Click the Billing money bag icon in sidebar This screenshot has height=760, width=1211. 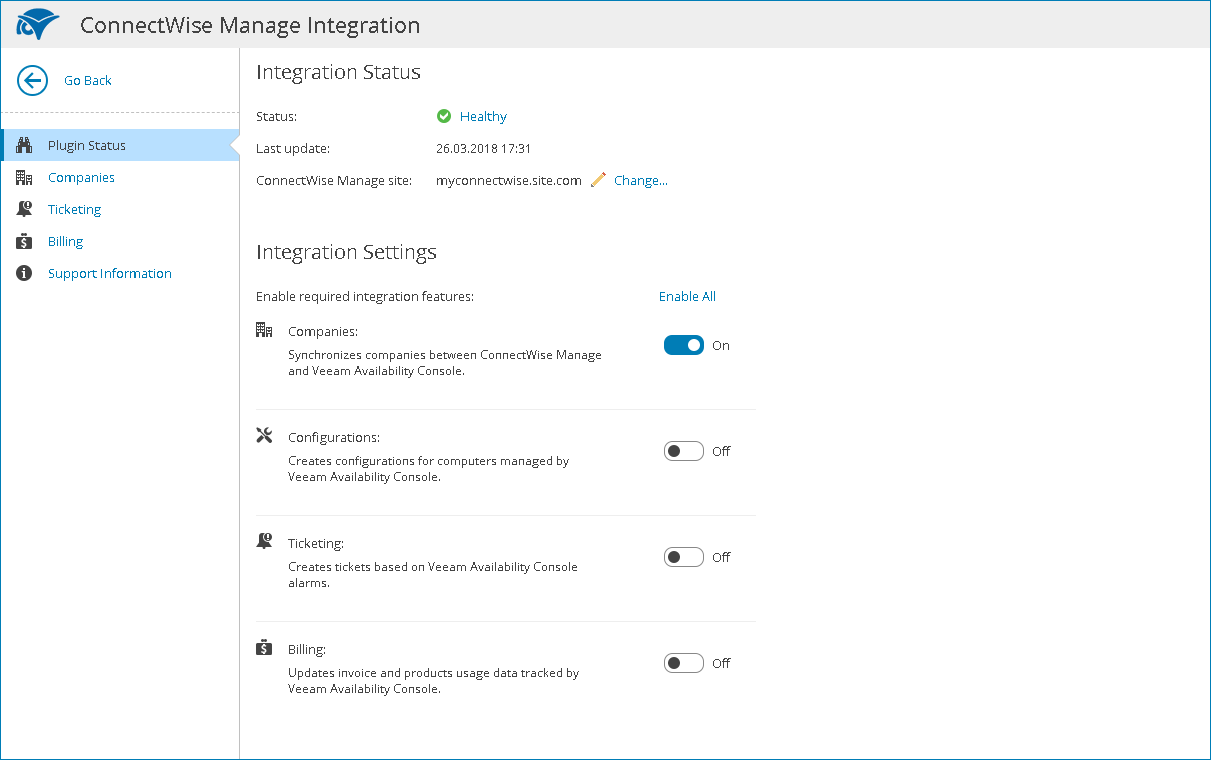click(x=25, y=241)
